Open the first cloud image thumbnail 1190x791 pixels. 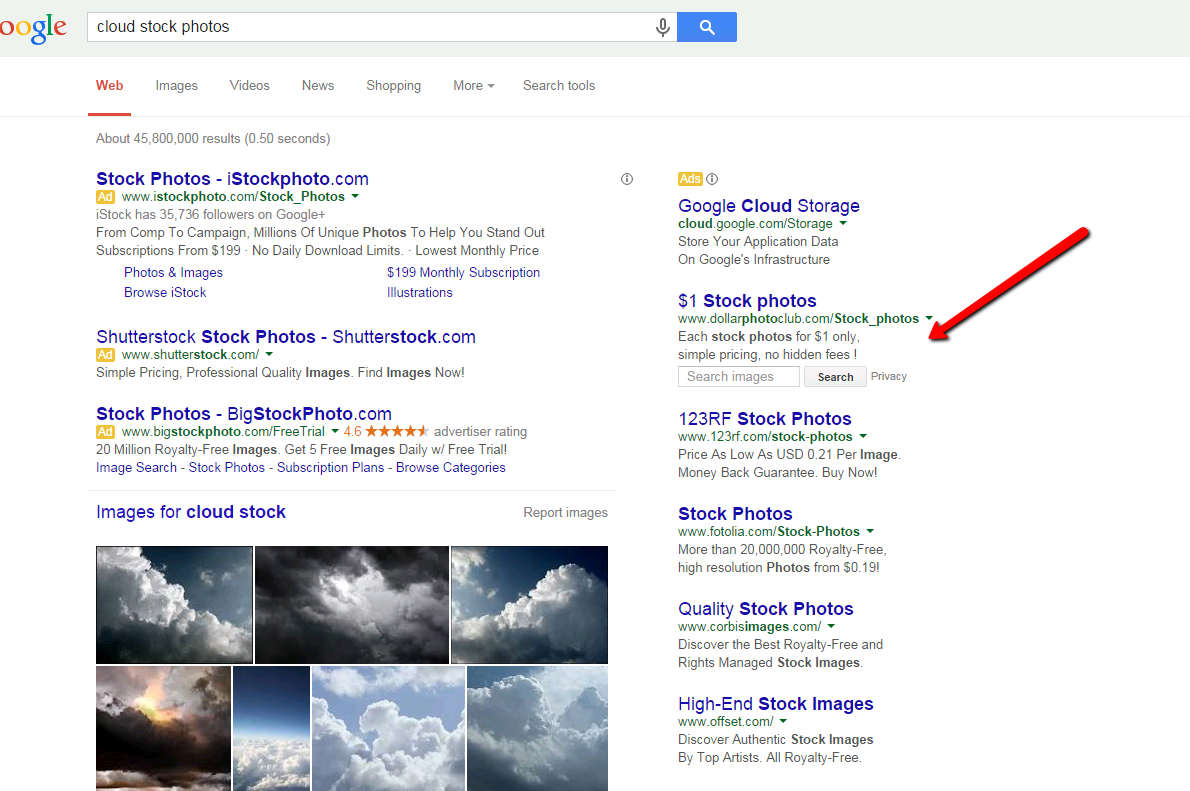pos(174,604)
